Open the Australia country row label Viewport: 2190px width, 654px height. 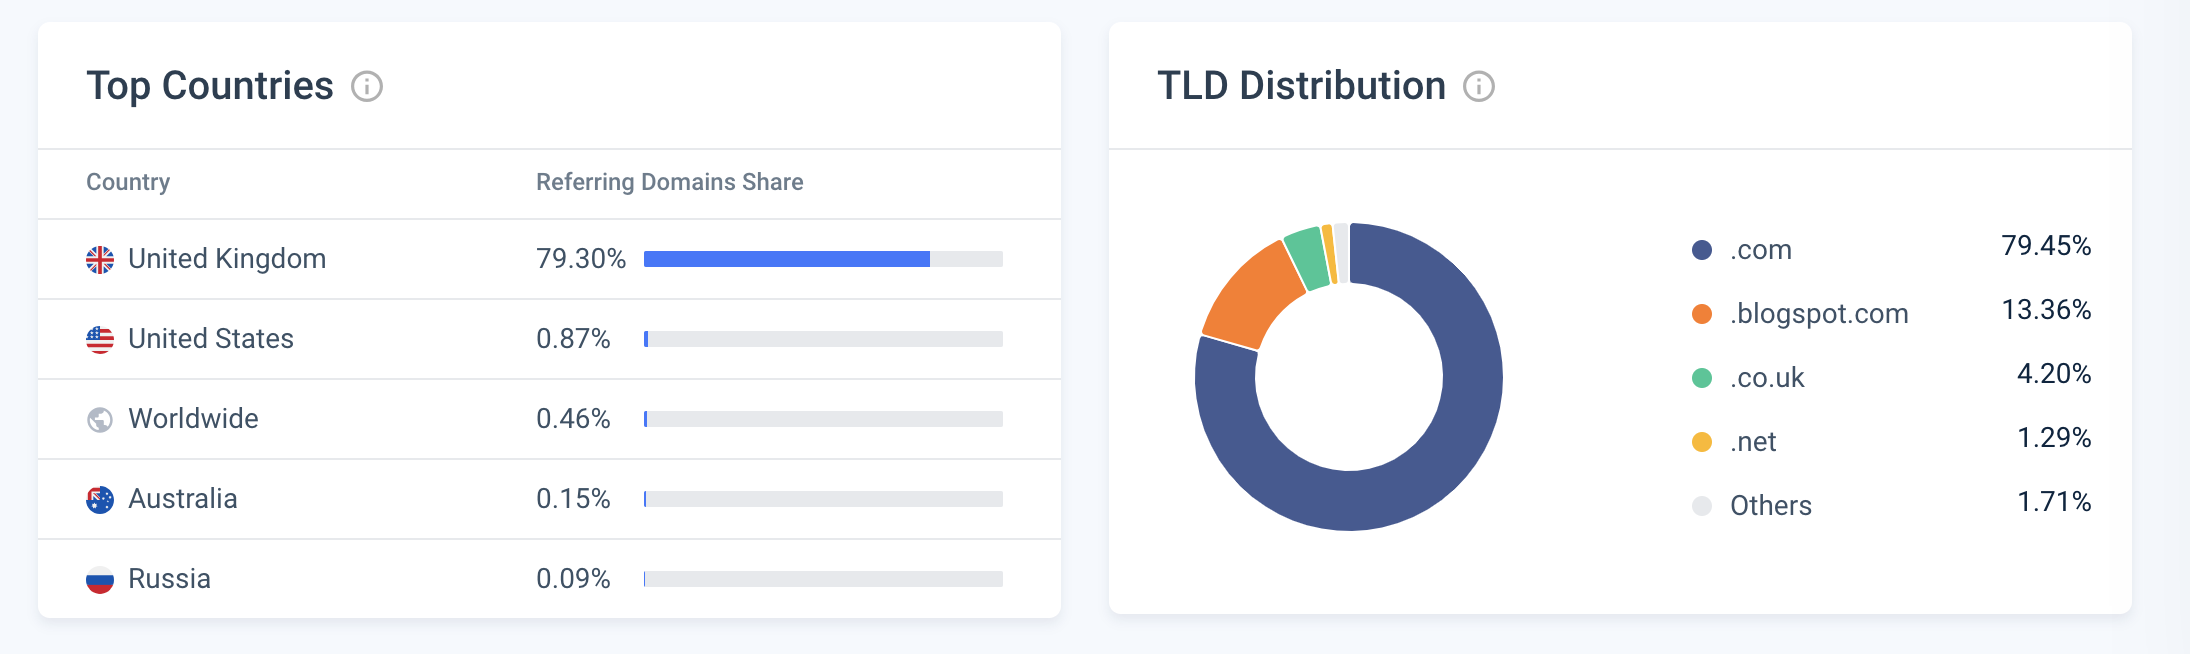pos(183,499)
